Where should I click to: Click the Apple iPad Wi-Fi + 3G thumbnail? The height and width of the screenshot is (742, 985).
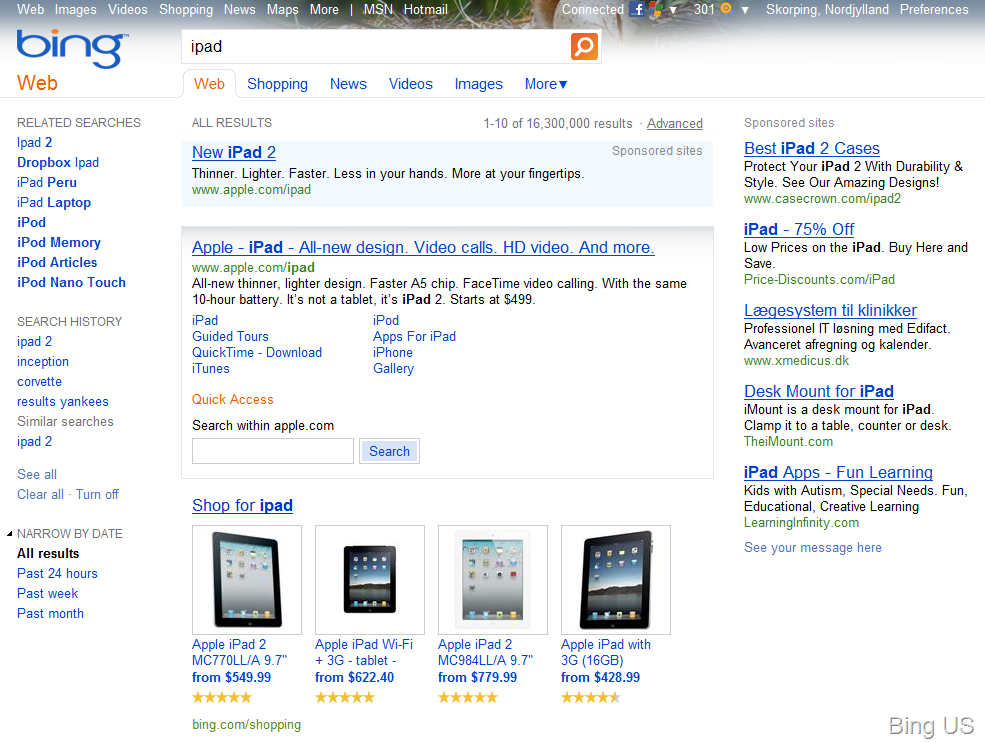tap(370, 580)
